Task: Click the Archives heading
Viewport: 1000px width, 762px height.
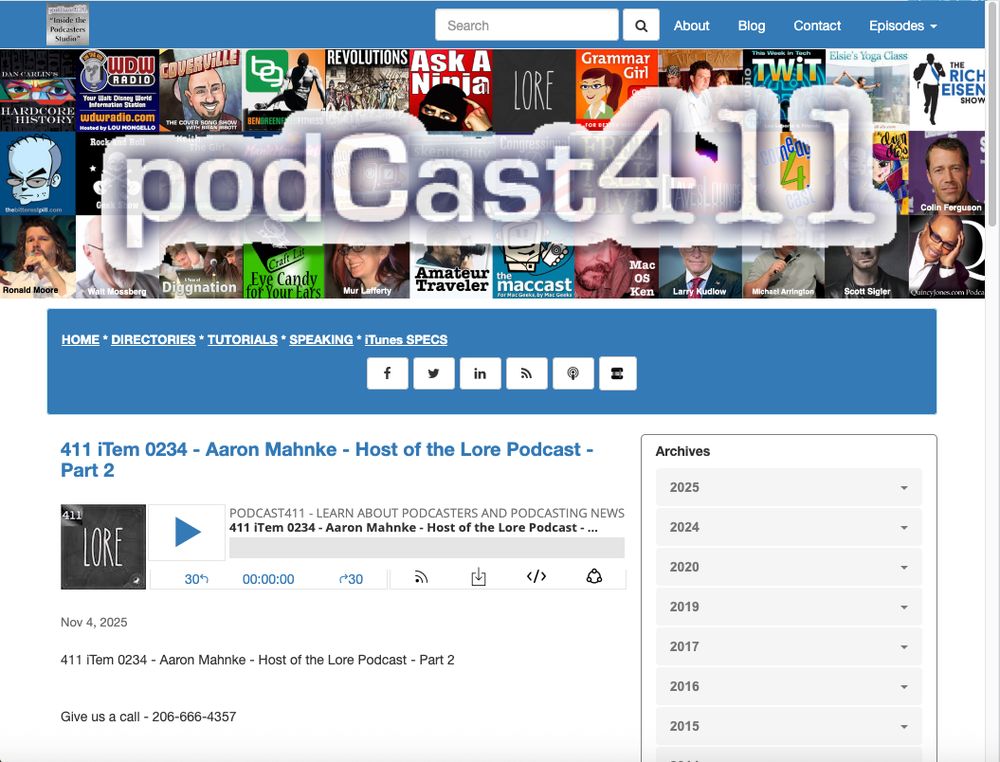Action: pyautogui.click(x=682, y=451)
